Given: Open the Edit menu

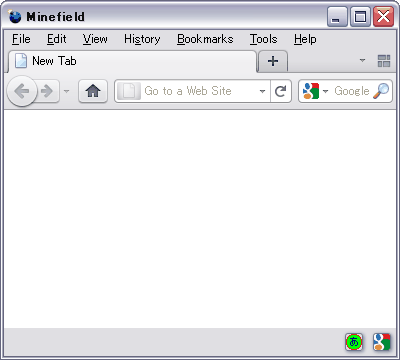Looking at the screenshot, I should coord(57,39).
